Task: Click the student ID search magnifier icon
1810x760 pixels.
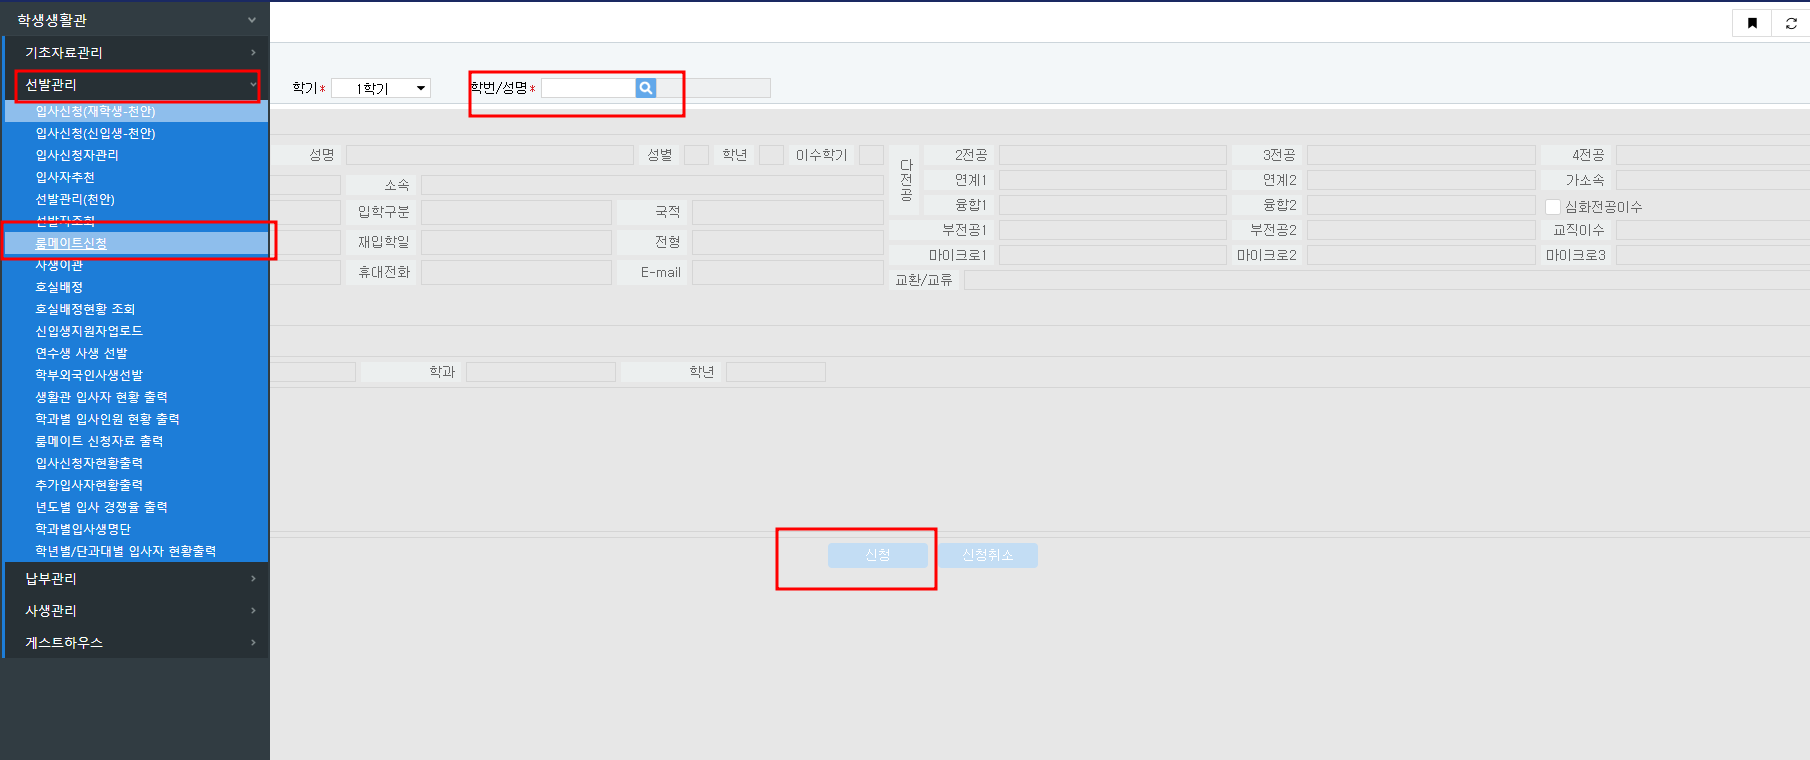Action: click(646, 88)
